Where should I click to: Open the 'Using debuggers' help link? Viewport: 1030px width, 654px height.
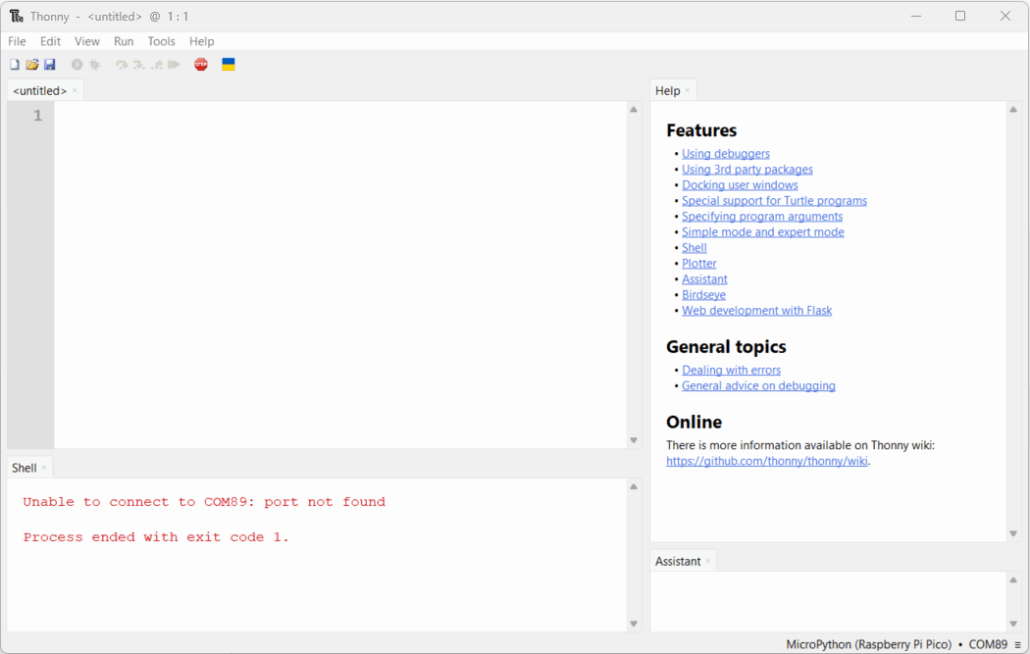click(x=726, y=154)
